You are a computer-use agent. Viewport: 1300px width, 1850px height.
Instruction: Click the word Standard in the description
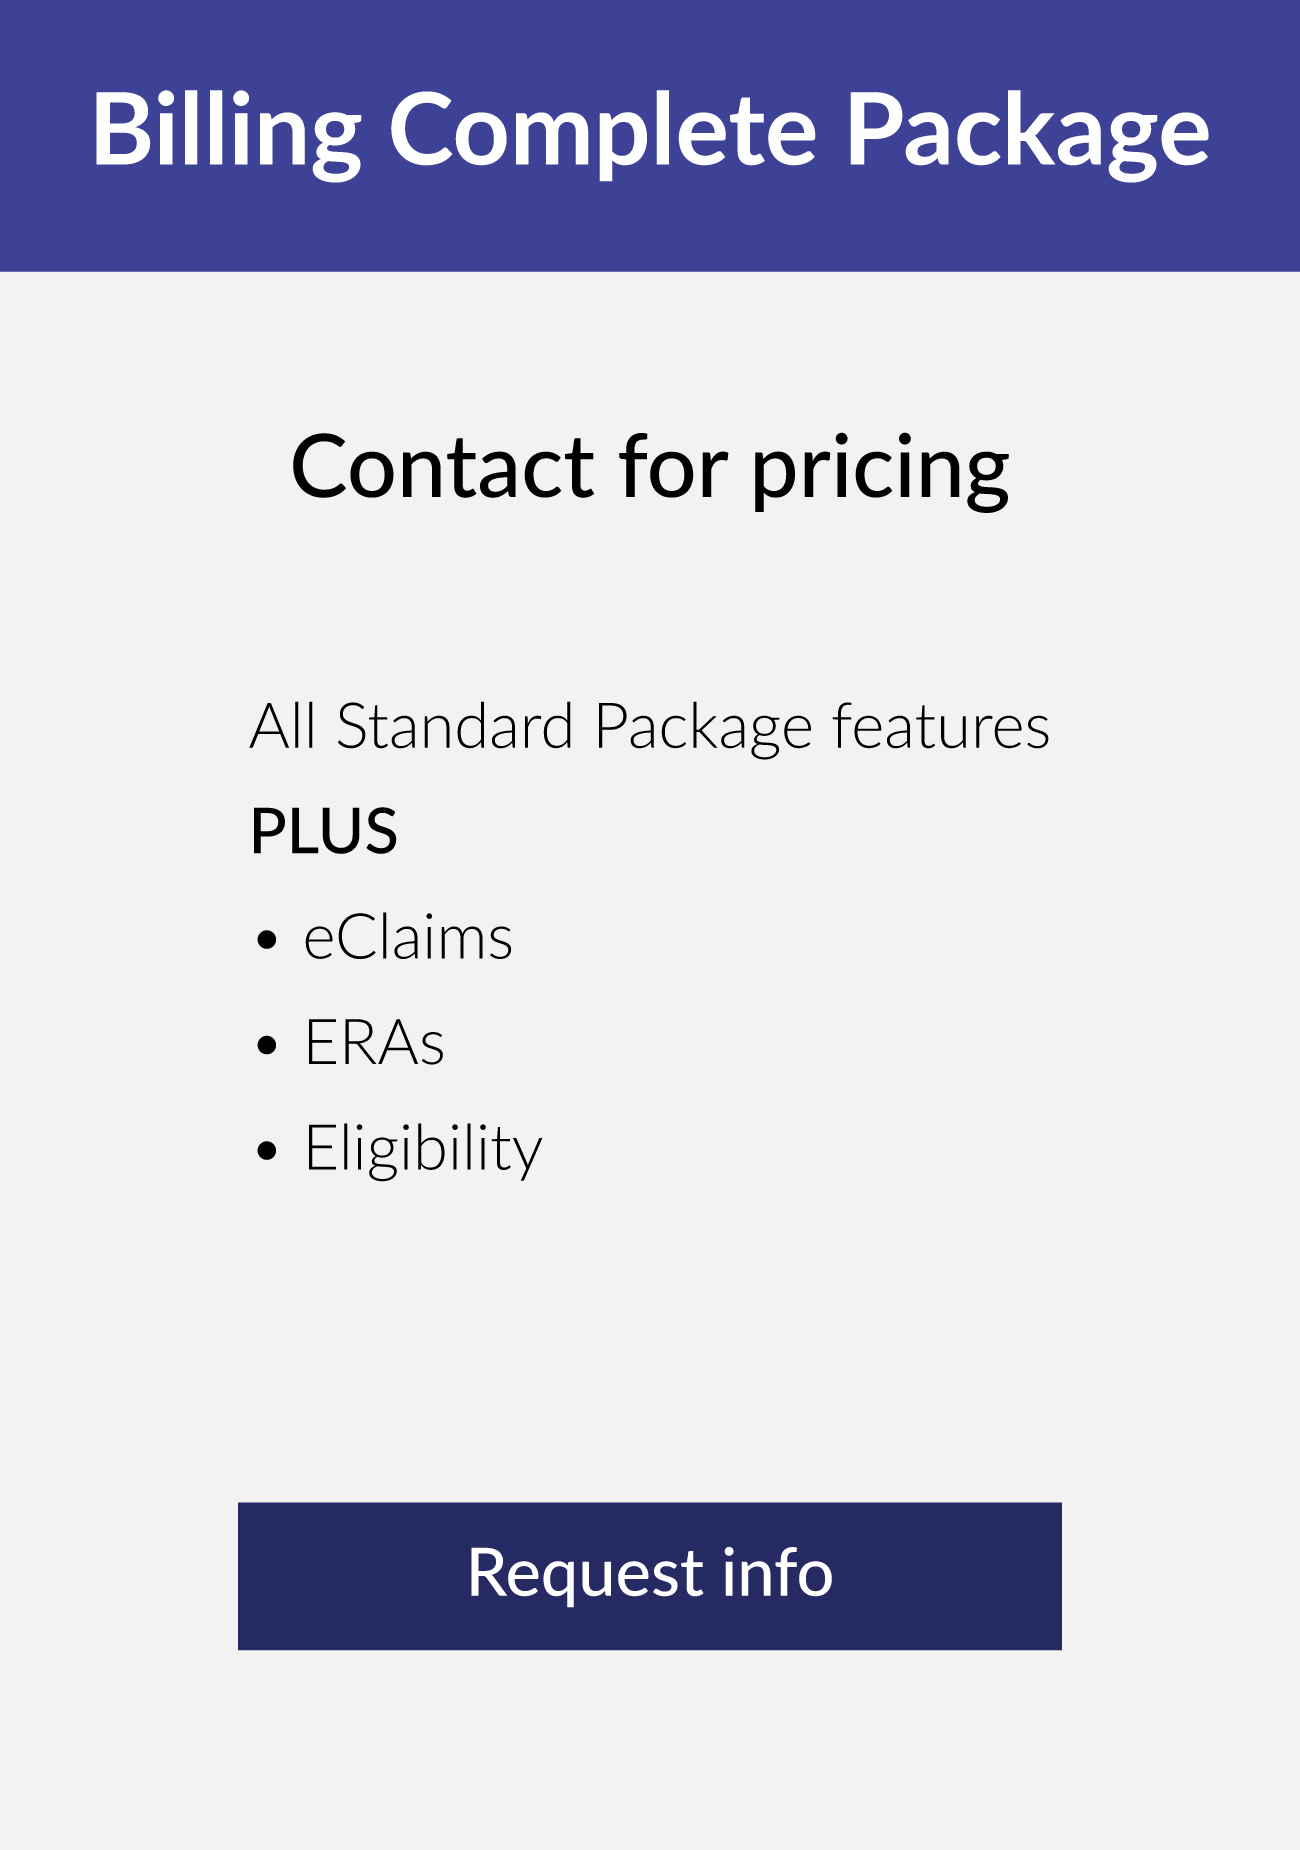tap(455, 726)
